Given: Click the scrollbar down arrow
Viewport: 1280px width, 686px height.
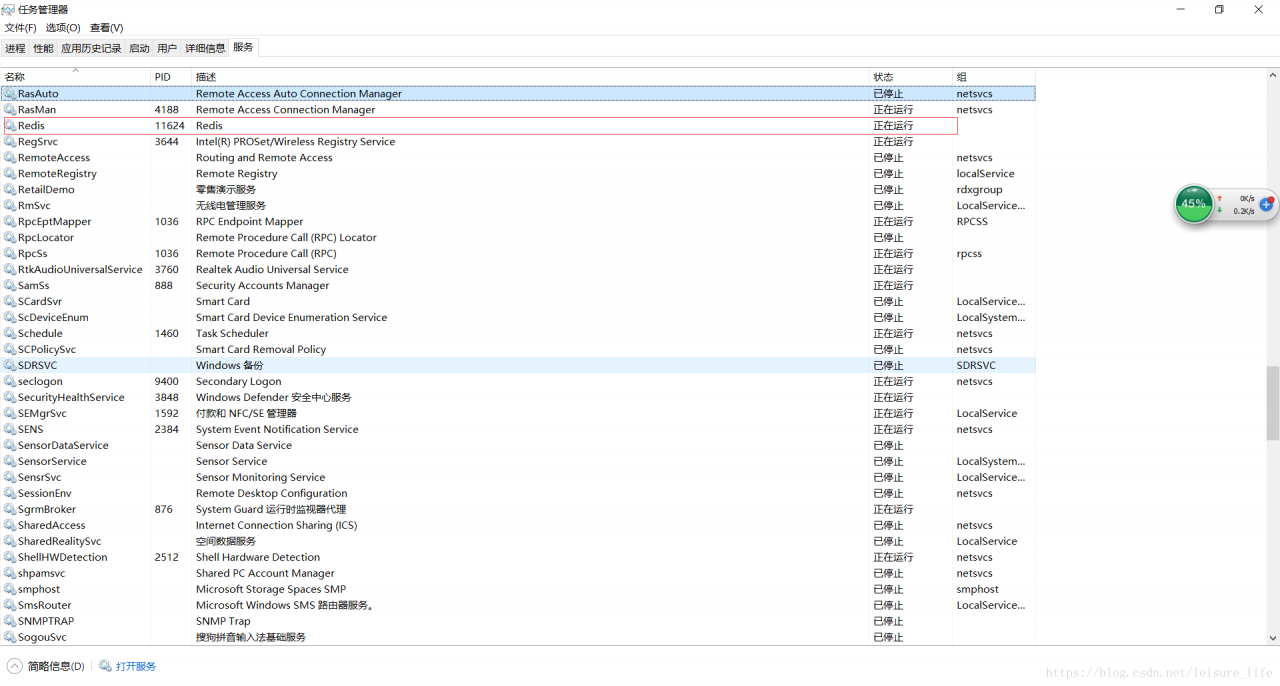Looking at the screenshot, I should click(1273, 638).
